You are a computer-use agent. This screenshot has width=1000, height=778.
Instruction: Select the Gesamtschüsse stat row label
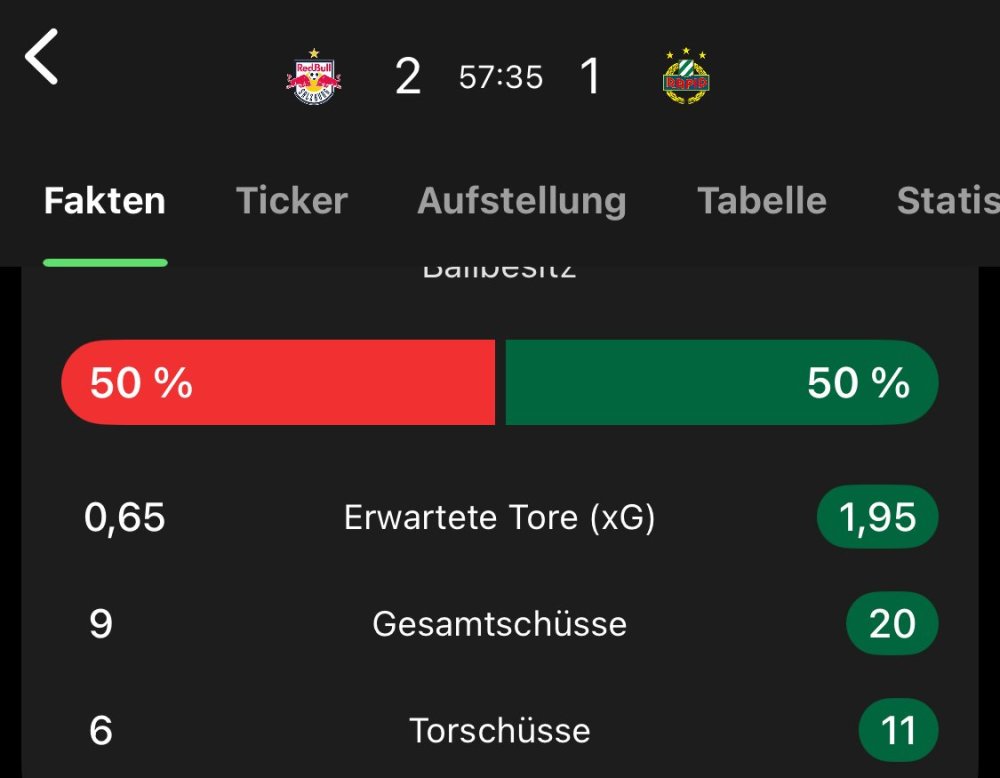499,624
